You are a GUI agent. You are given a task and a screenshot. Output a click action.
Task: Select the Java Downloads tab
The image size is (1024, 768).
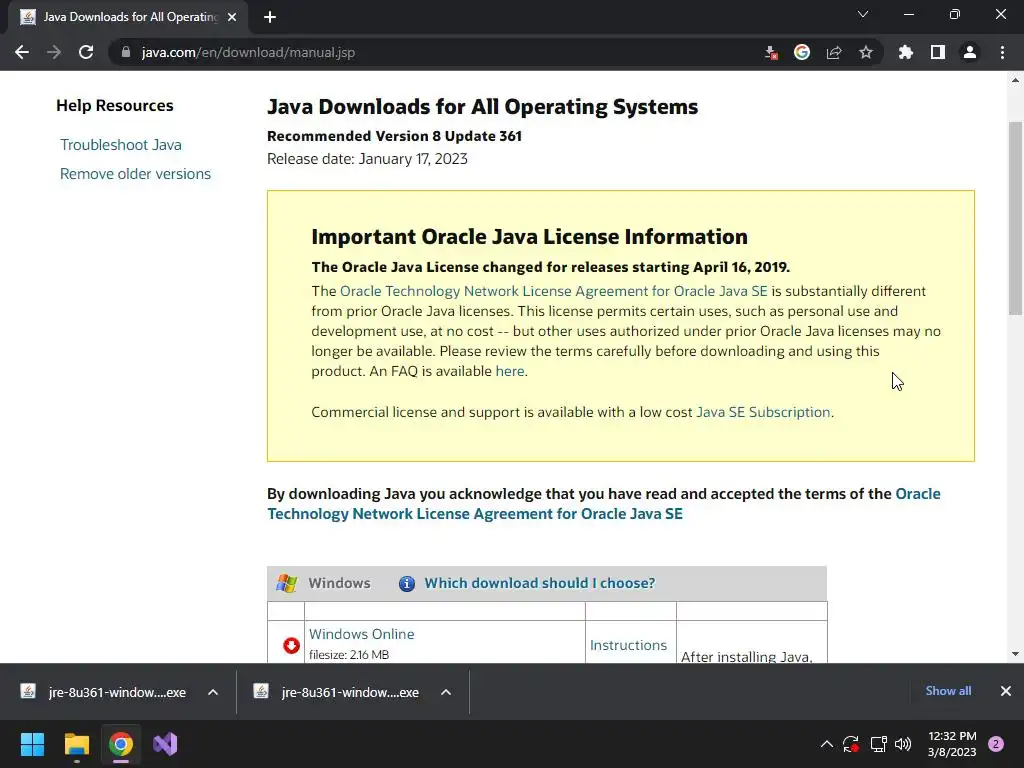click(128, 17)
